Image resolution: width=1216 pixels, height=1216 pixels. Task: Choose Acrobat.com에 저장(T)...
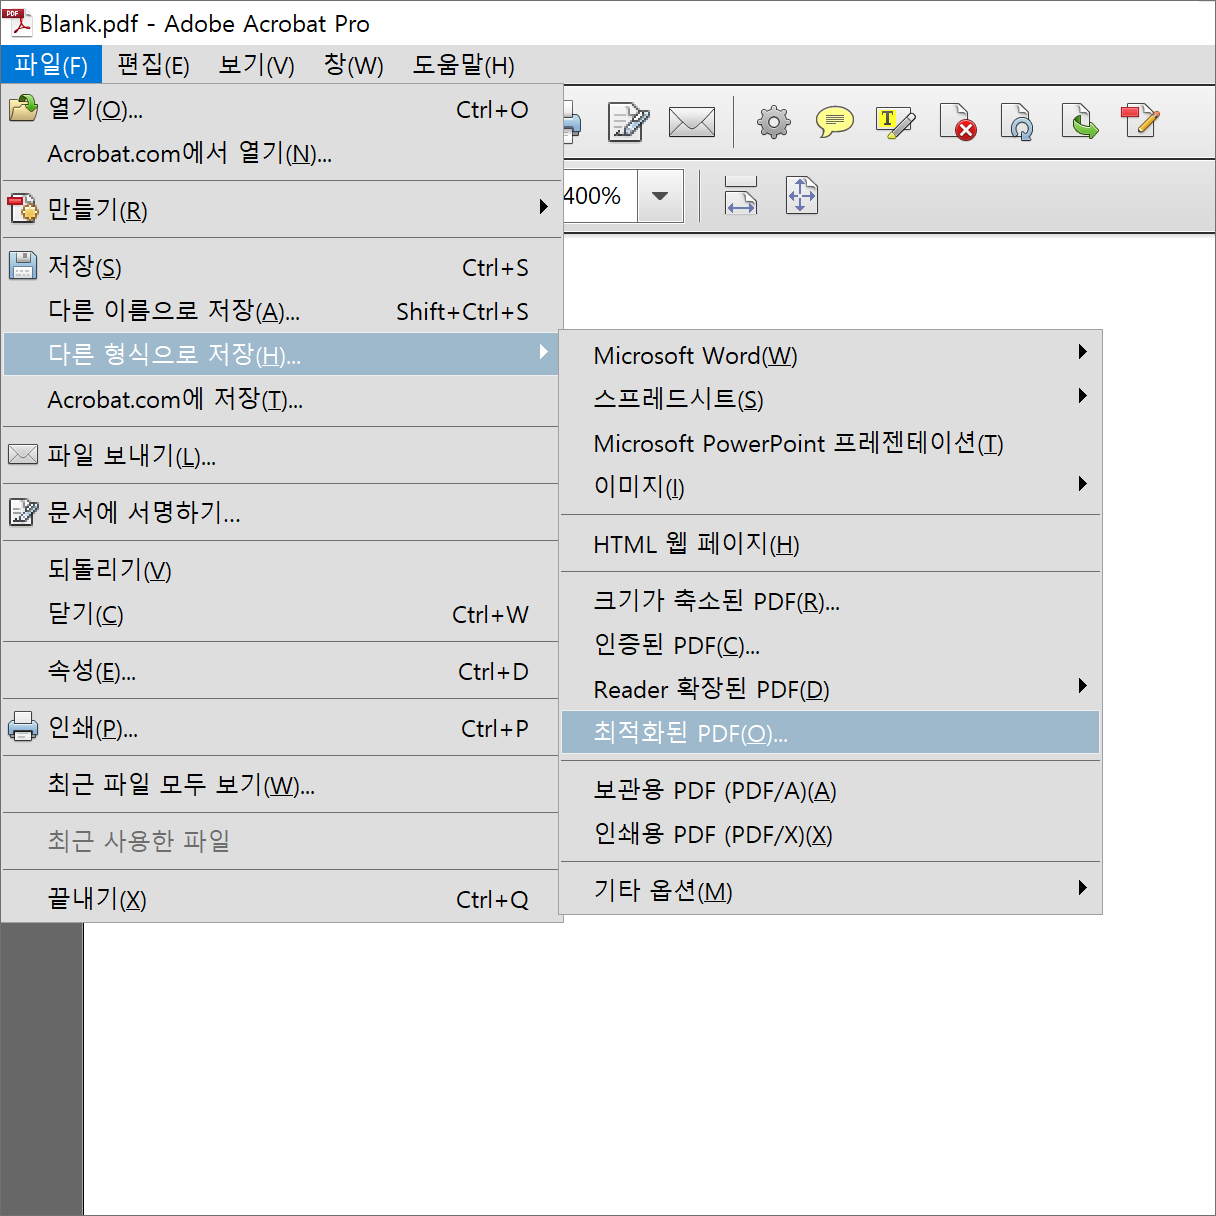(281, 399)
